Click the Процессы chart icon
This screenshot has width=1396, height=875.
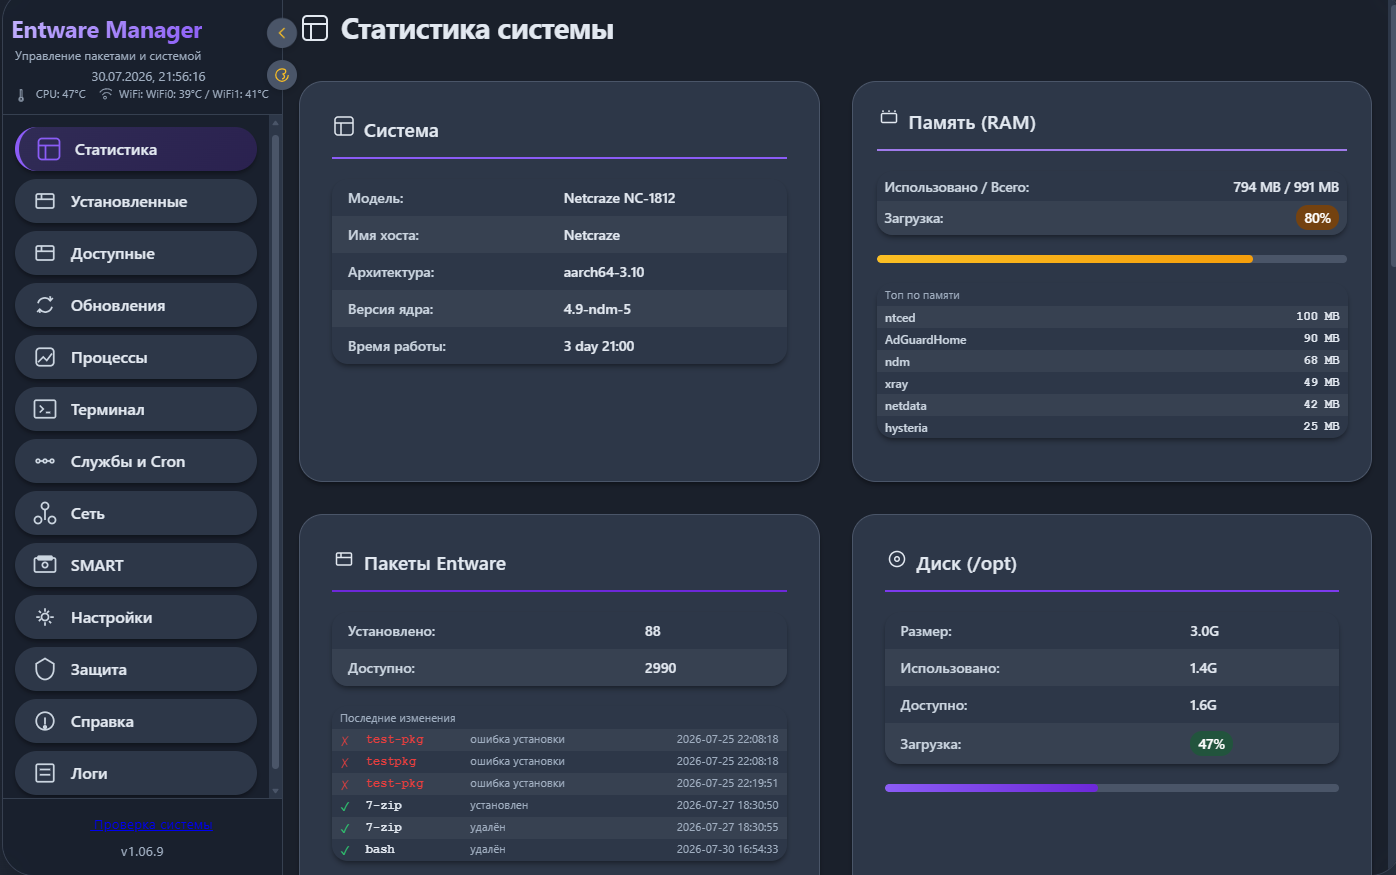pyautogui.click(x=45, y=357)
